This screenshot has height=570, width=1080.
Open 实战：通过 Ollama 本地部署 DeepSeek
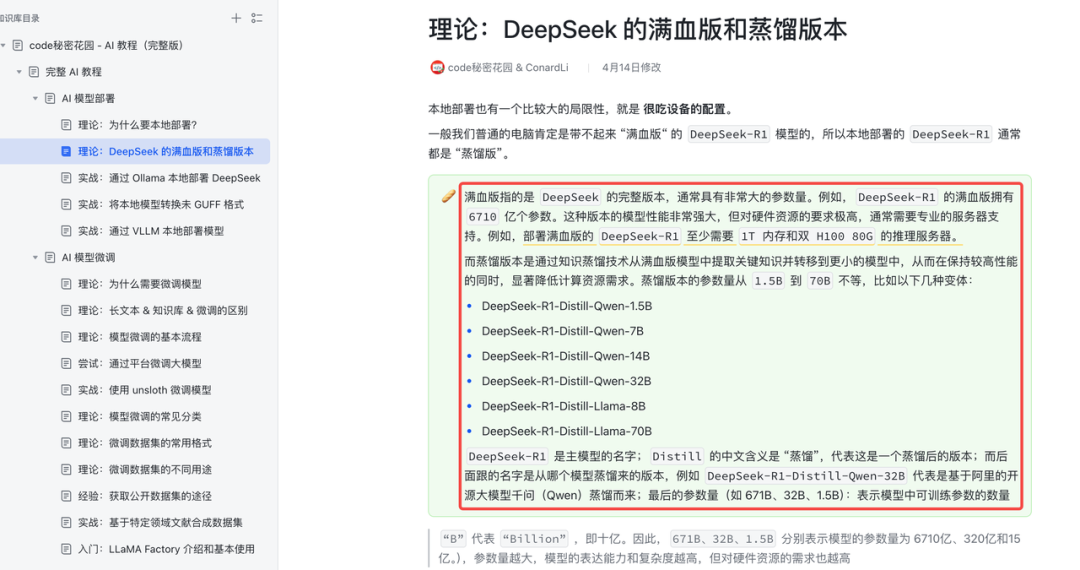point(169,178)
